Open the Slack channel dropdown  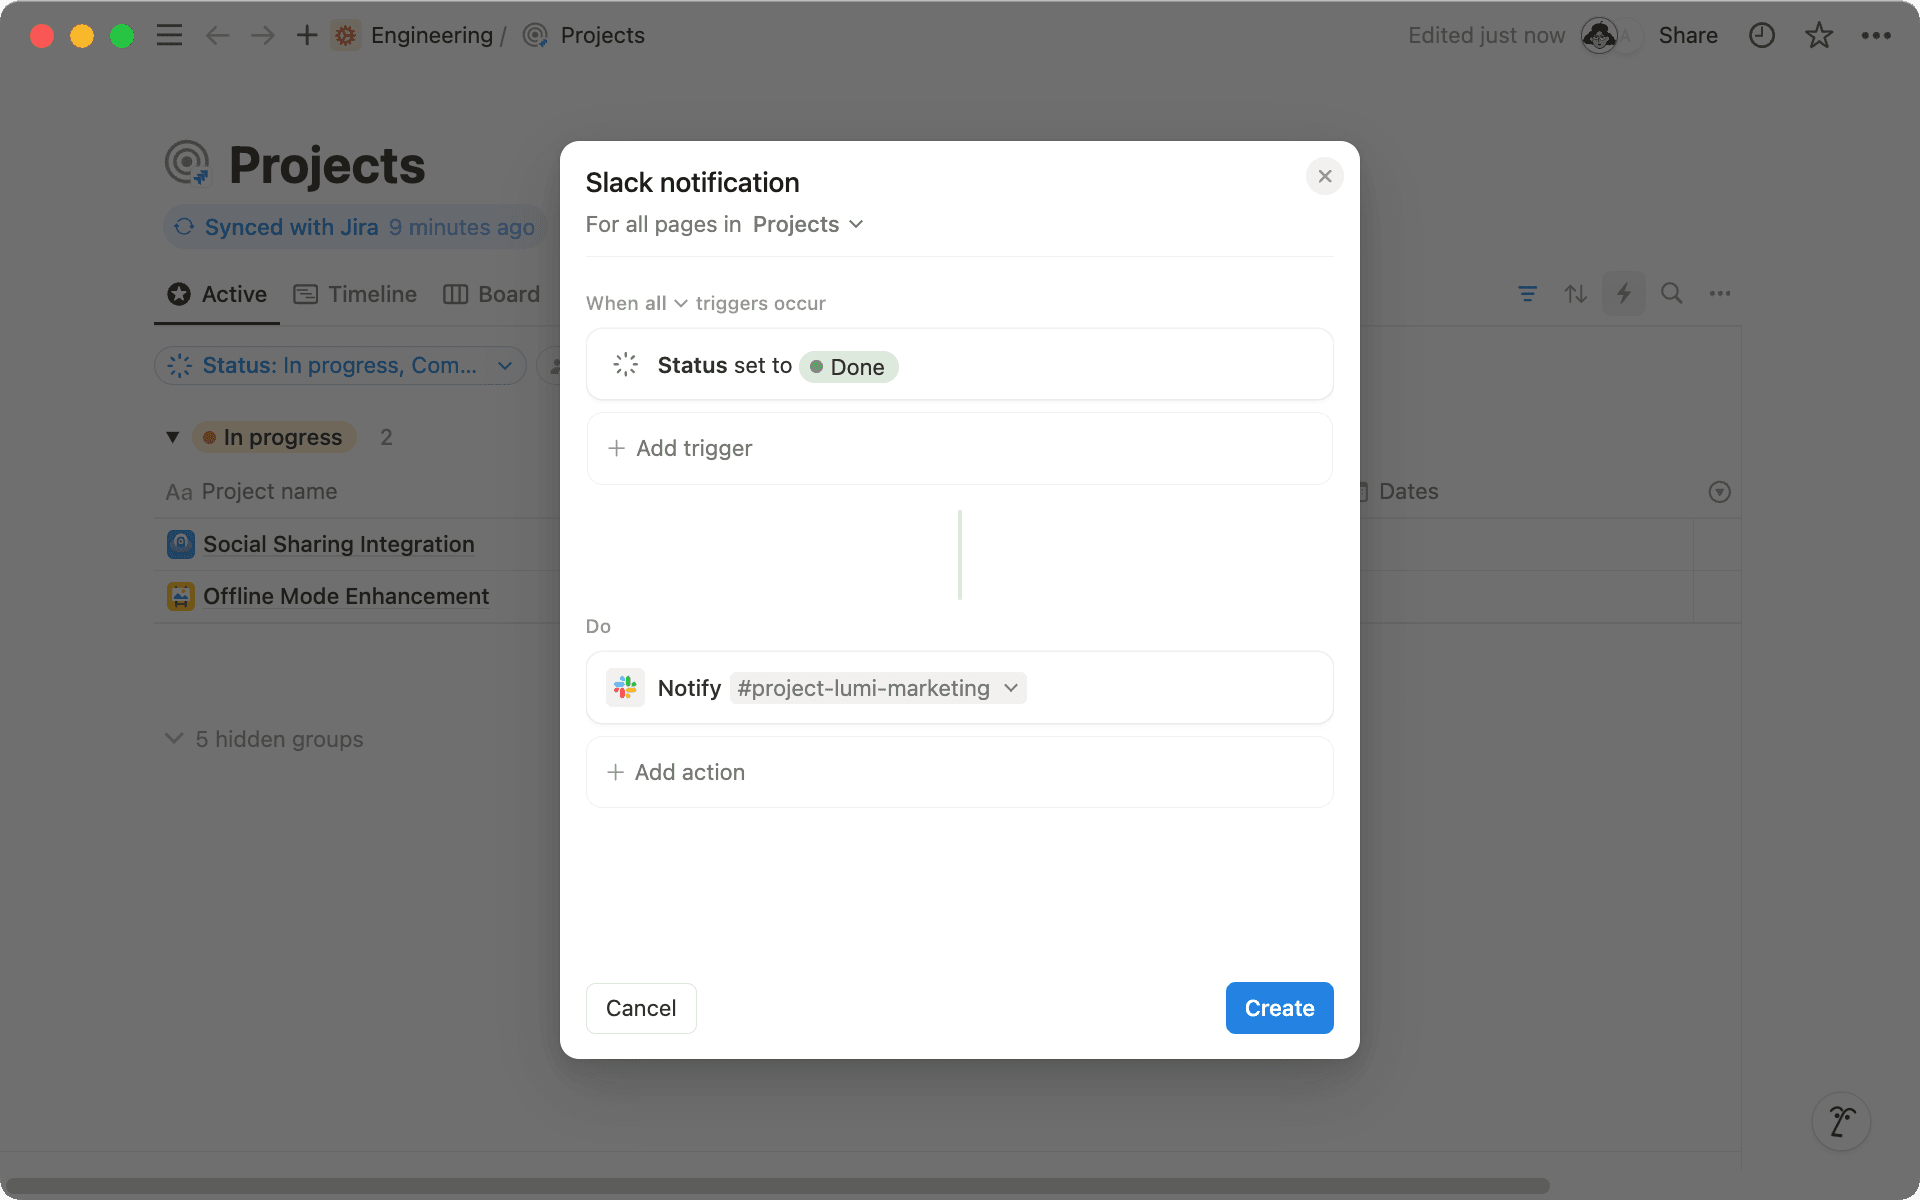tap(877, 688)
